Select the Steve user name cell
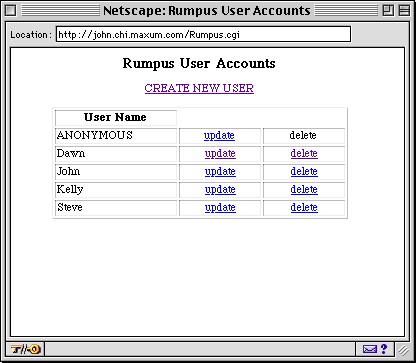This screenshot has width=416, height=363. [x=116, y=208]
